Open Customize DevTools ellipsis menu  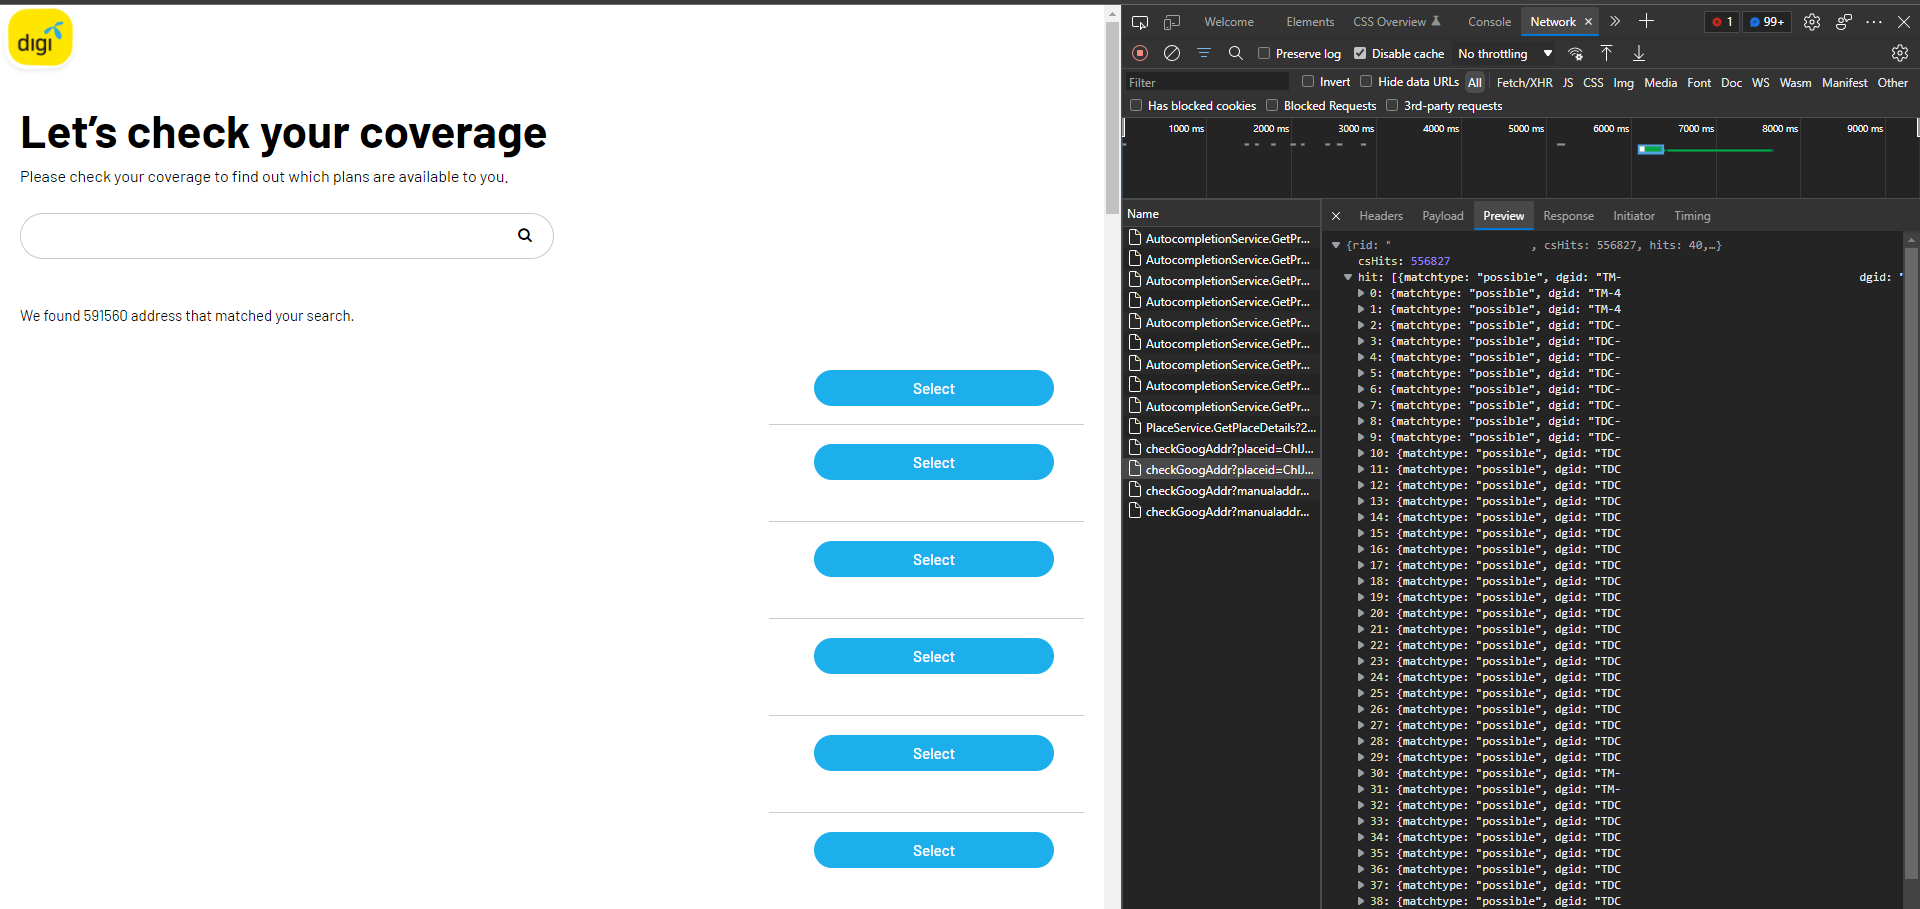tap(1874, 22)
